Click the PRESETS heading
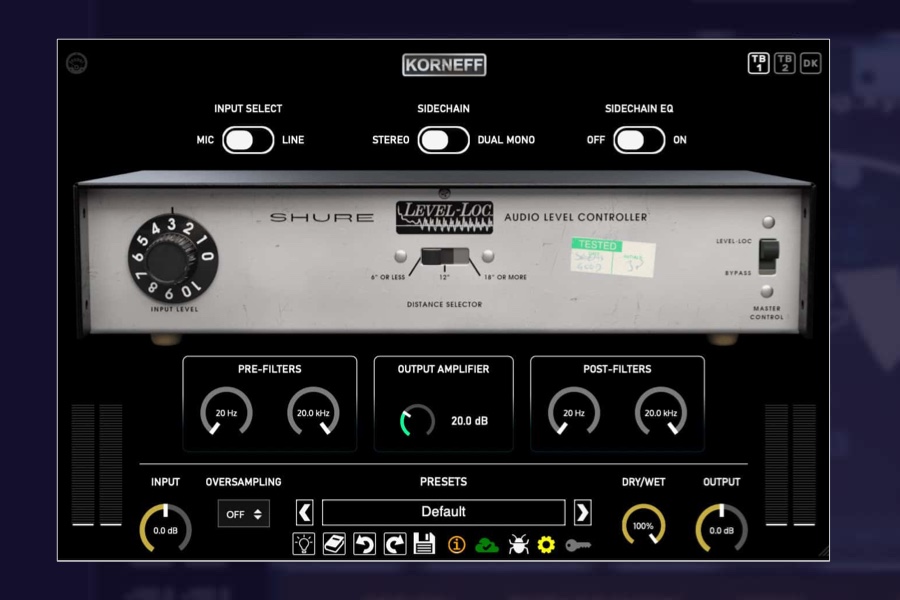The image size is (900, 600). point(443,482)
